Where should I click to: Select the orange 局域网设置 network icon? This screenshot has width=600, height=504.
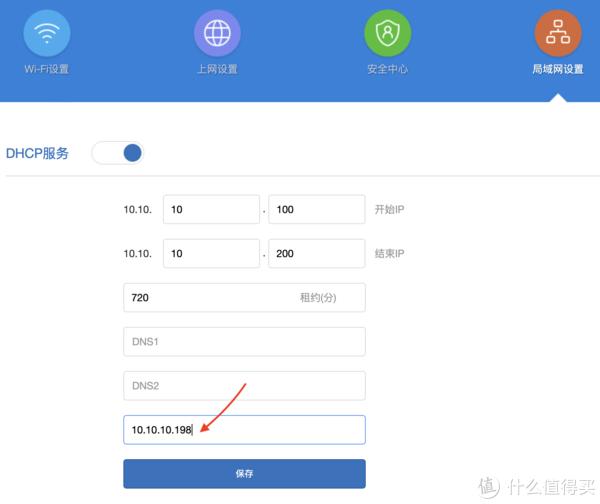pos(558,33)
